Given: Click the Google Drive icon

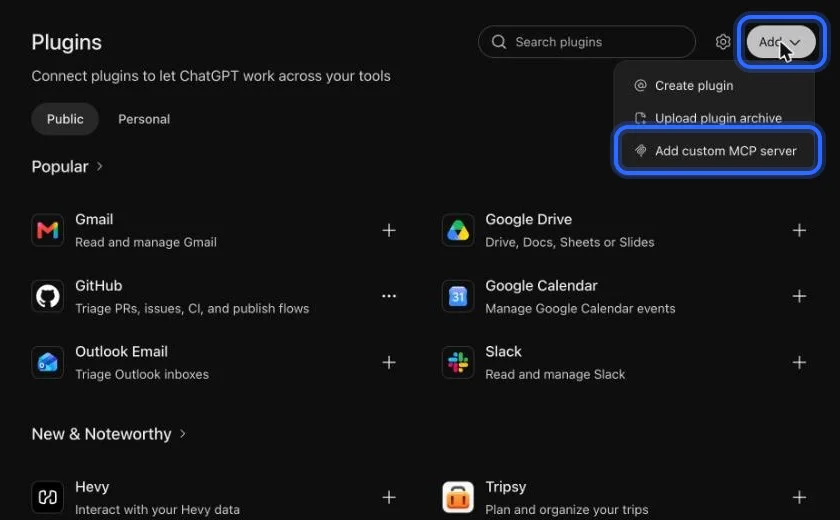Looking at the screenshot, I should [x=458, y=230].
